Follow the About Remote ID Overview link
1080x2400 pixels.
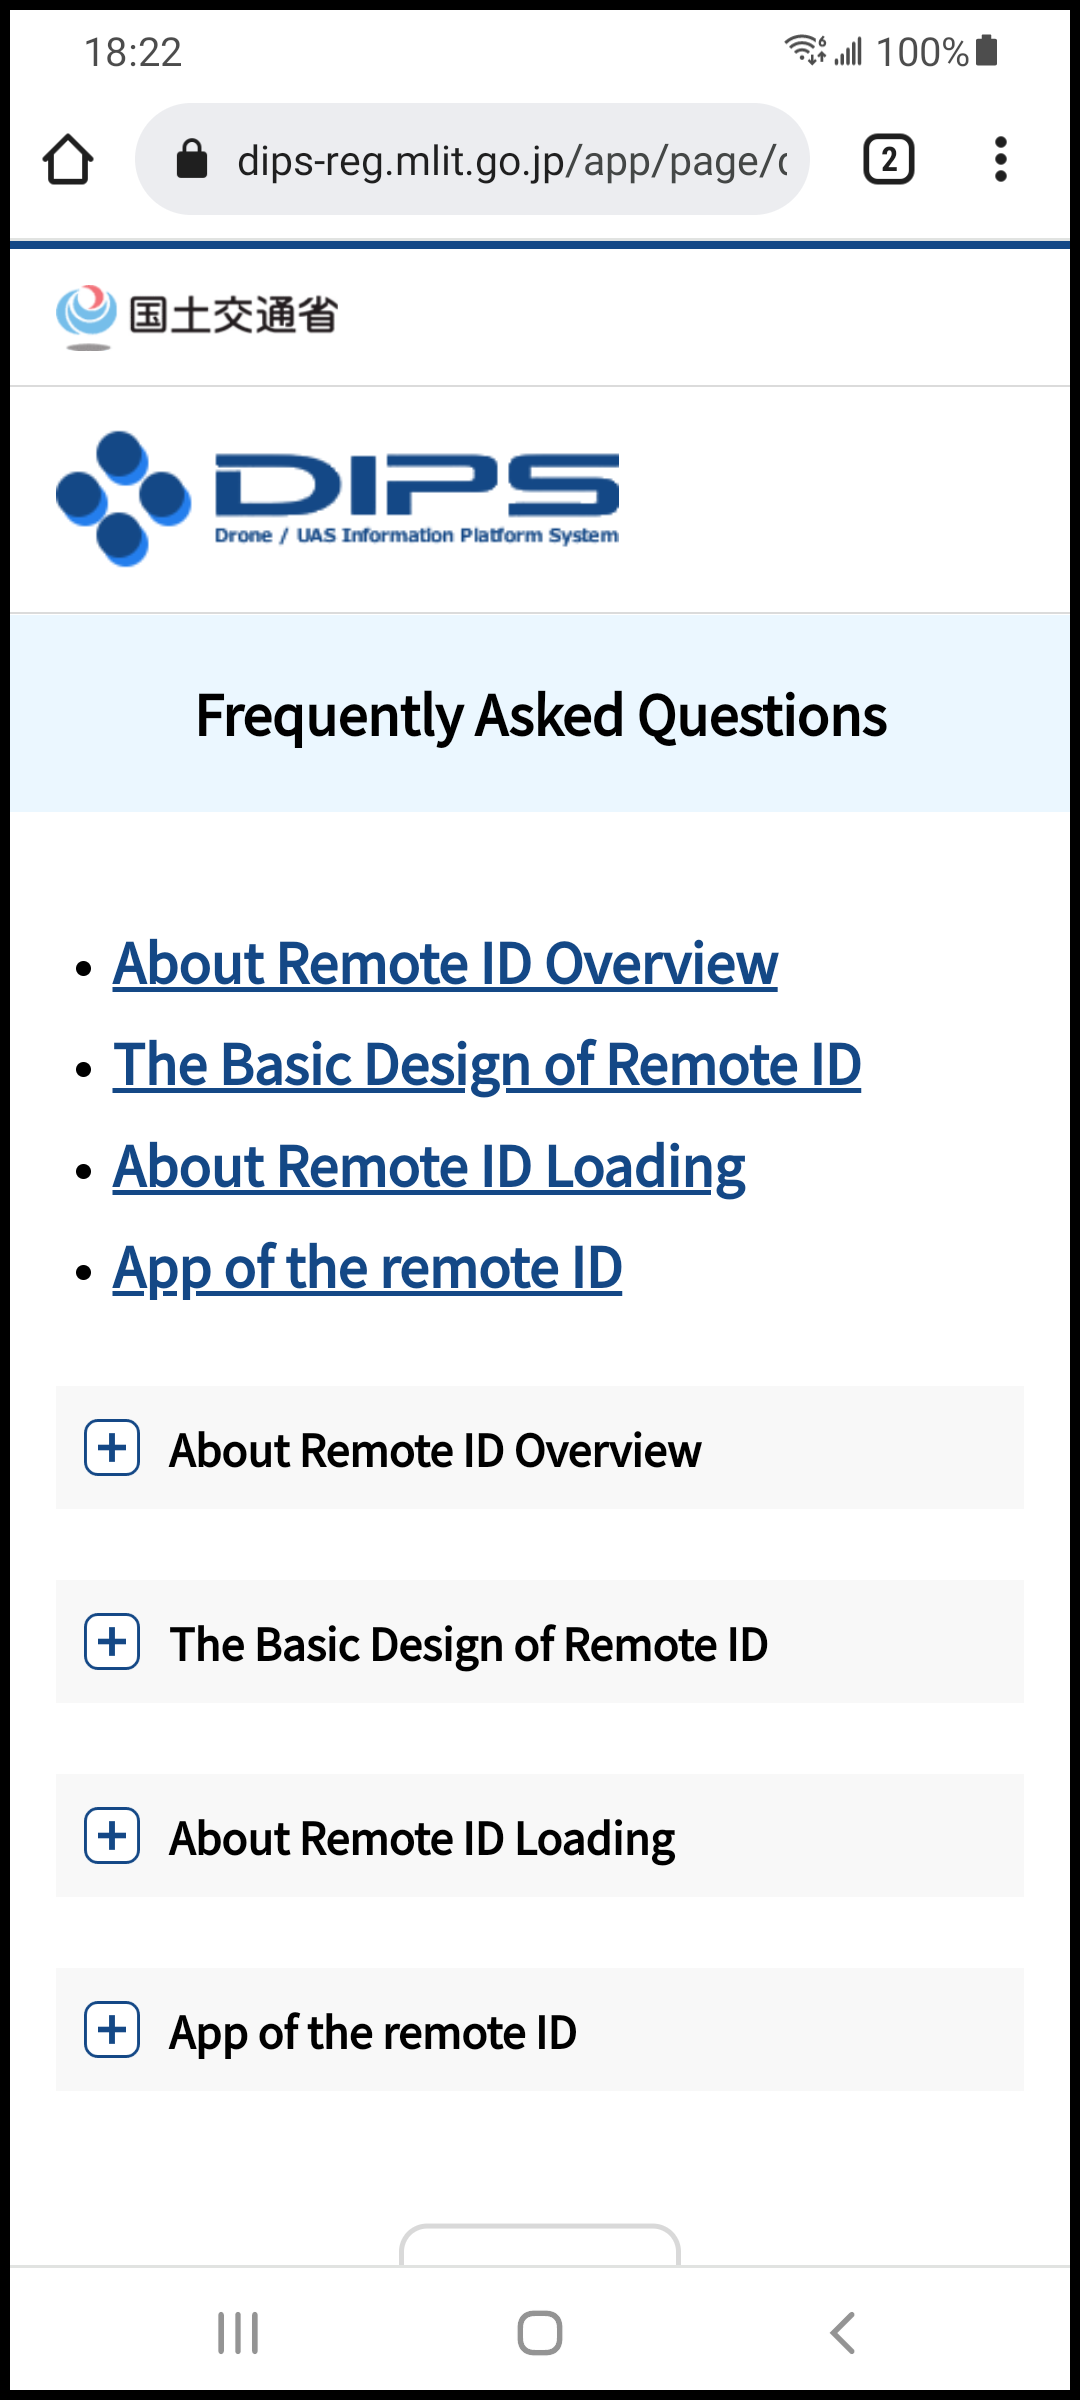(445, 964)
